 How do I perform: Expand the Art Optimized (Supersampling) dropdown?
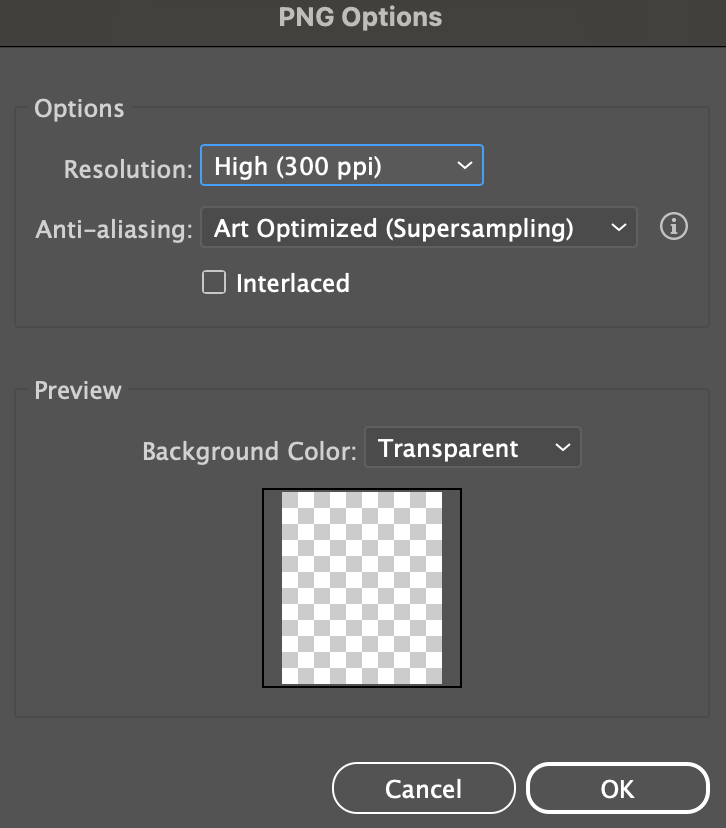pyautogui.click(x=400, y=229)
